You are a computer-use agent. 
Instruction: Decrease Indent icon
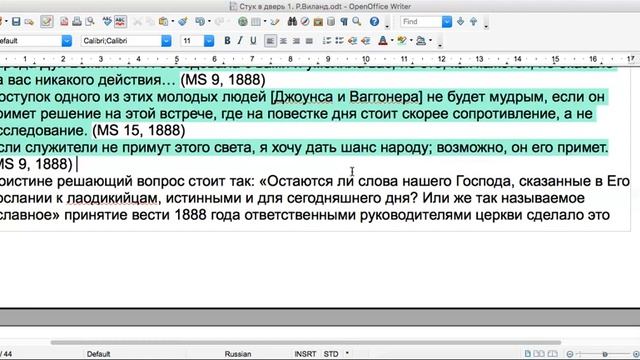click(x=353, y=41)
